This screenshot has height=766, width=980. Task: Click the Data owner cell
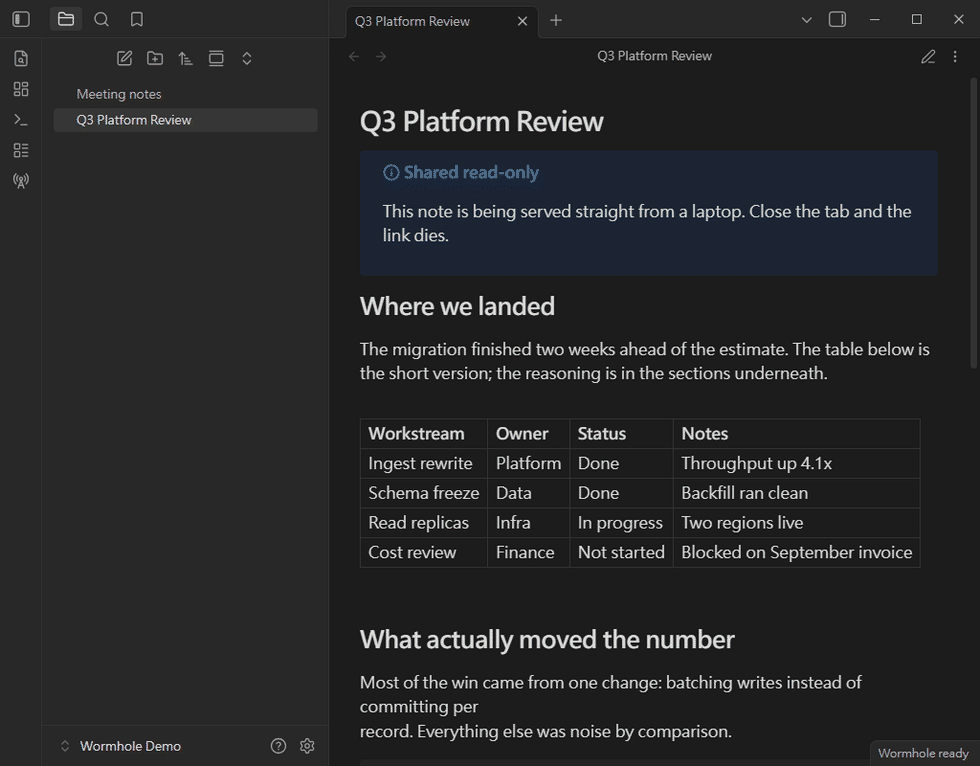click(528, 493)
